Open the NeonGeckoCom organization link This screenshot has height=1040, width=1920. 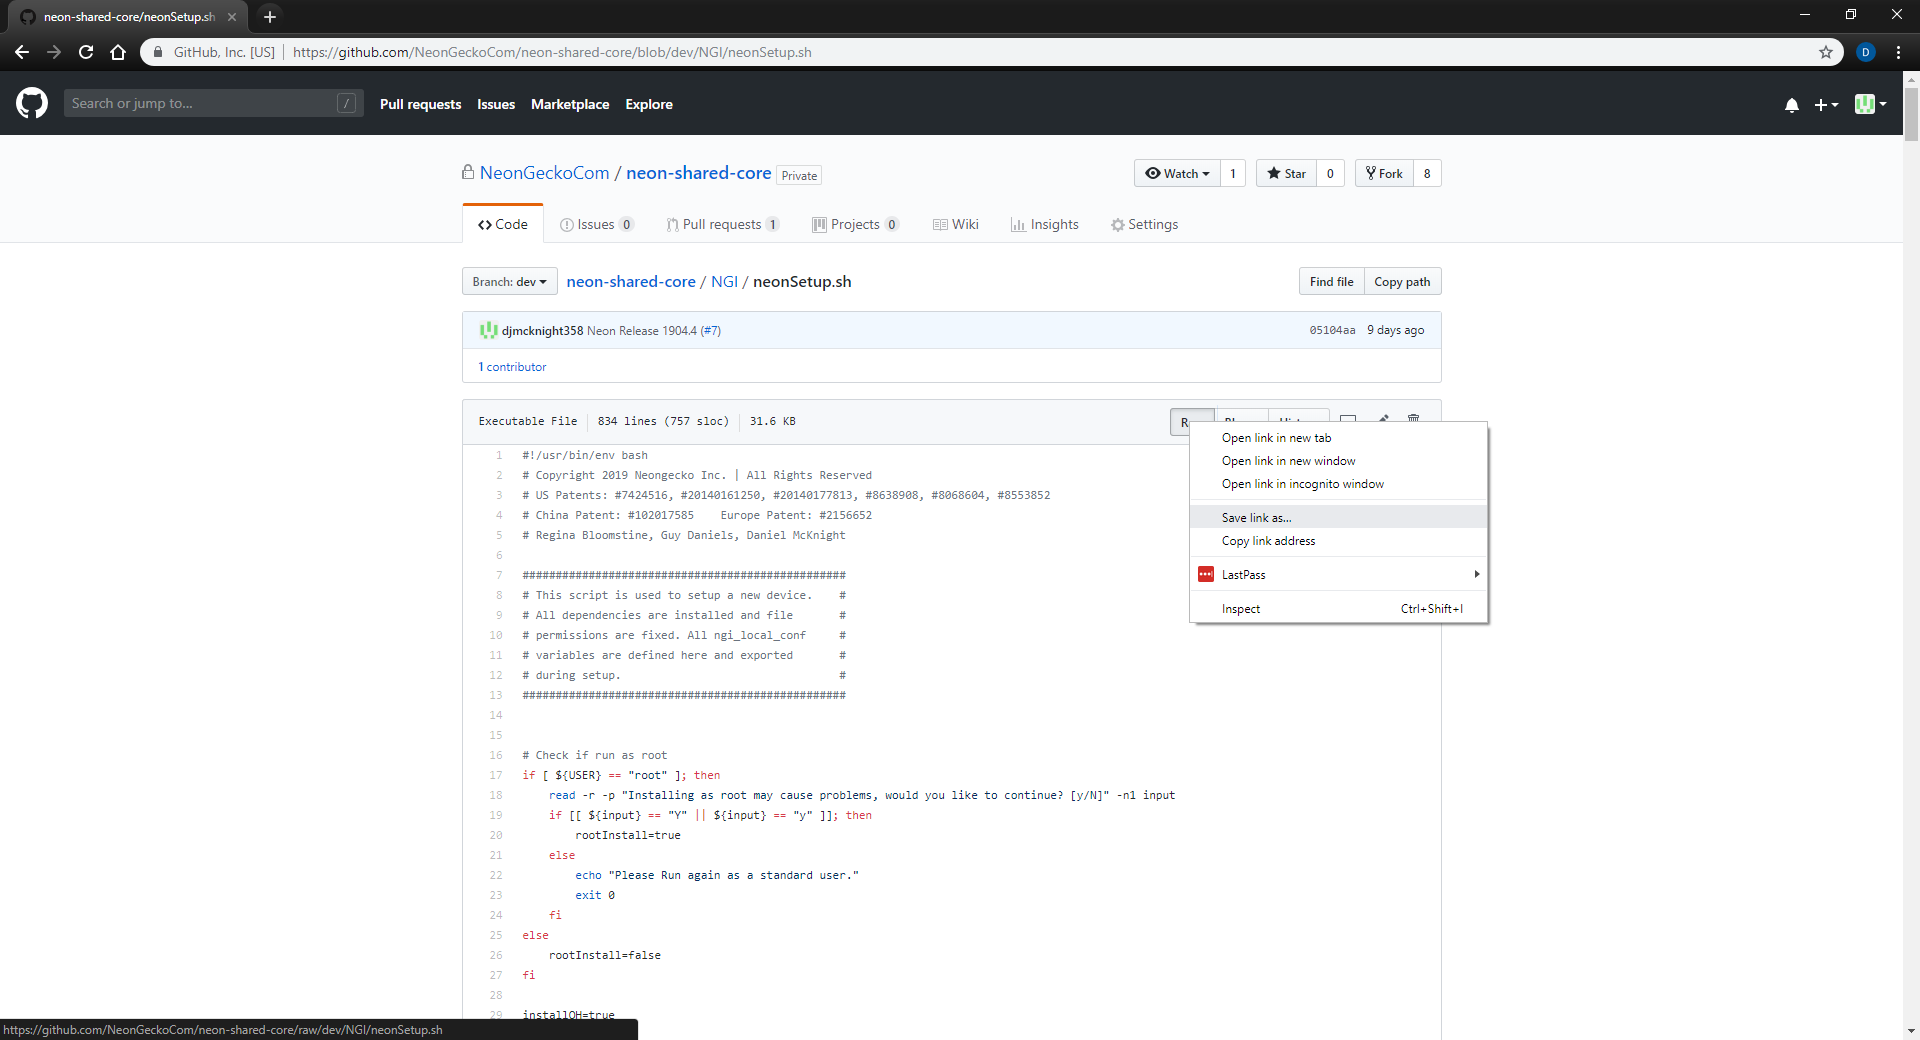[x=544, y=173]
